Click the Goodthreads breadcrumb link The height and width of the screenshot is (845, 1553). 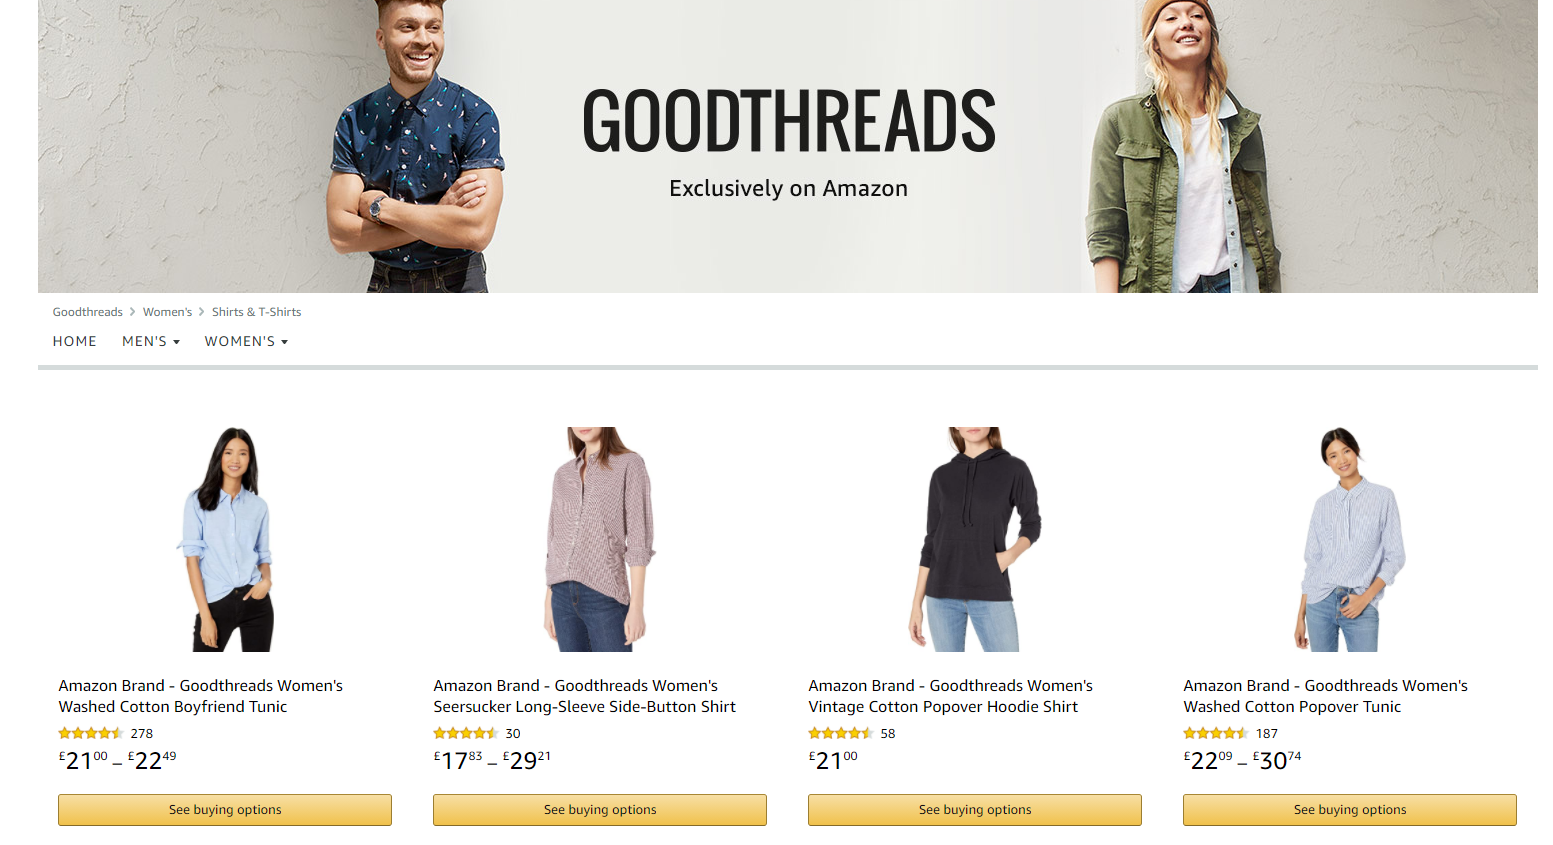point(88,312)
